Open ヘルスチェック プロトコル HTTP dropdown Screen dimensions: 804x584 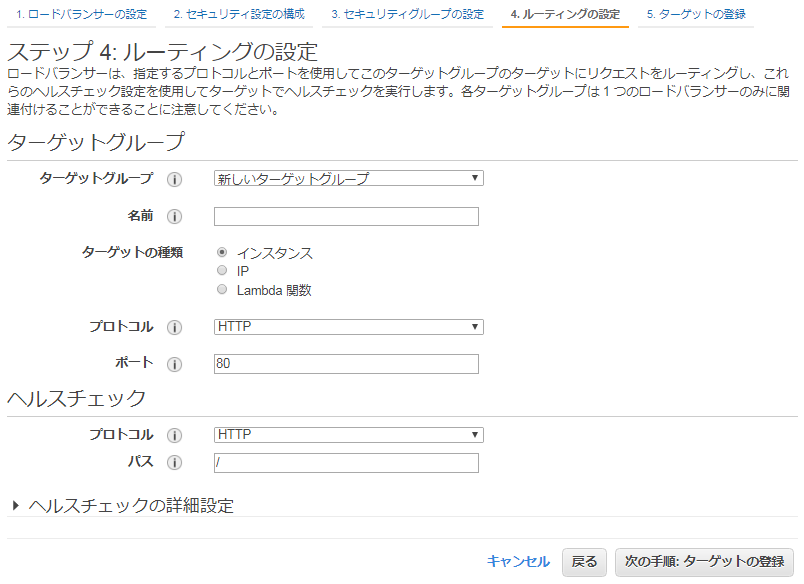point(349,435)
